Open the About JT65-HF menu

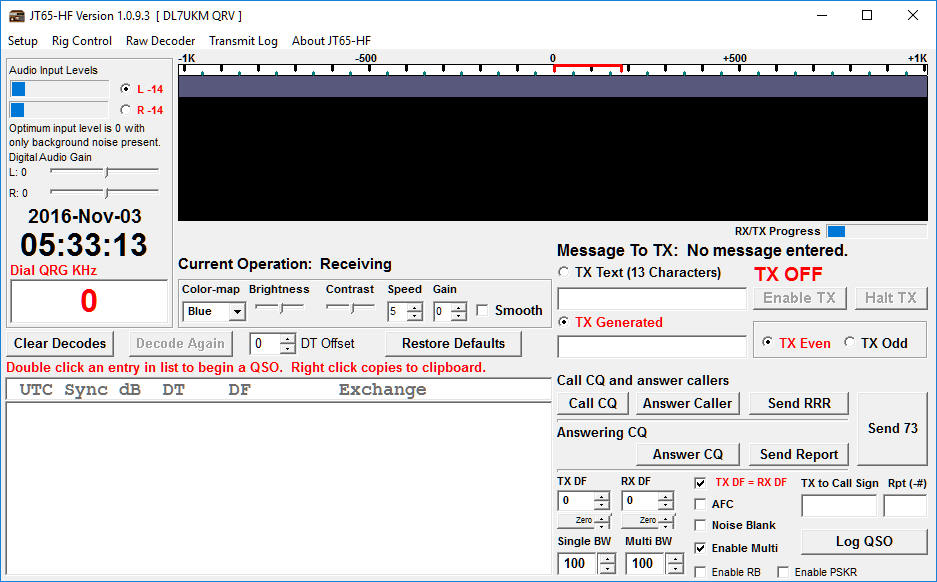[331, 41]
